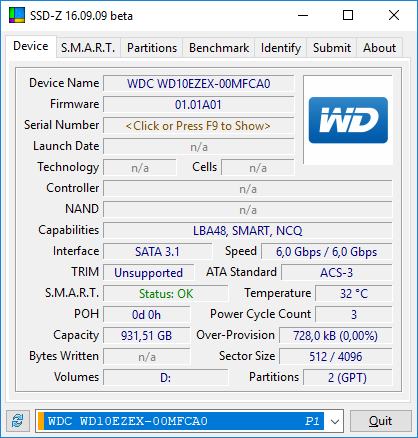Click the Device Name value WDC WD10EZEX-00MFCA0
Viewport: 418px width, 438px height.
(199, 84)
